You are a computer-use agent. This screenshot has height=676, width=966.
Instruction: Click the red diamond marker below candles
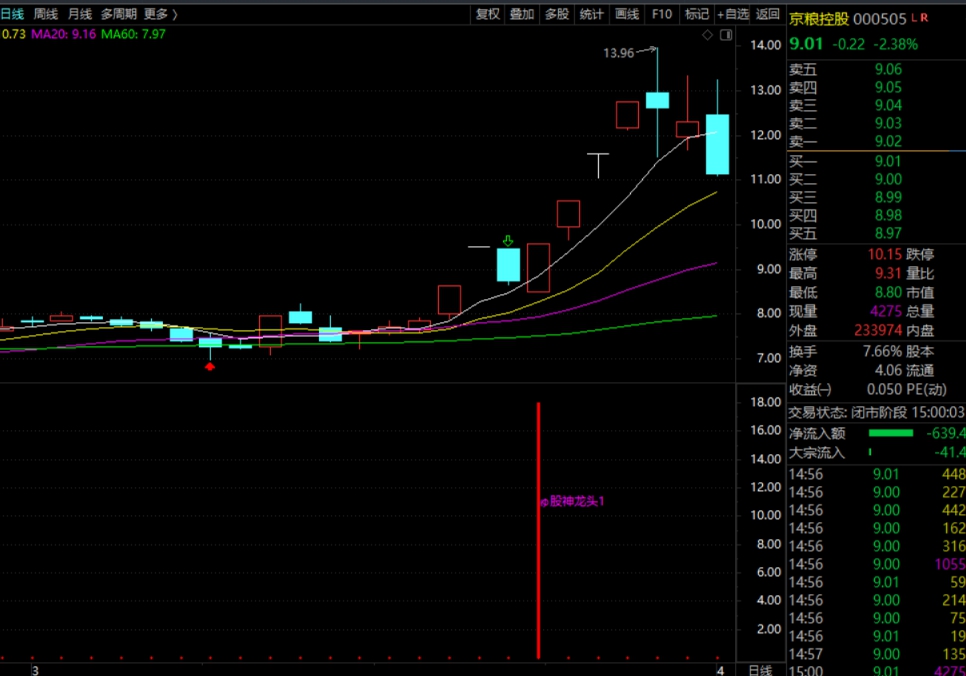(x=210, y=367)
